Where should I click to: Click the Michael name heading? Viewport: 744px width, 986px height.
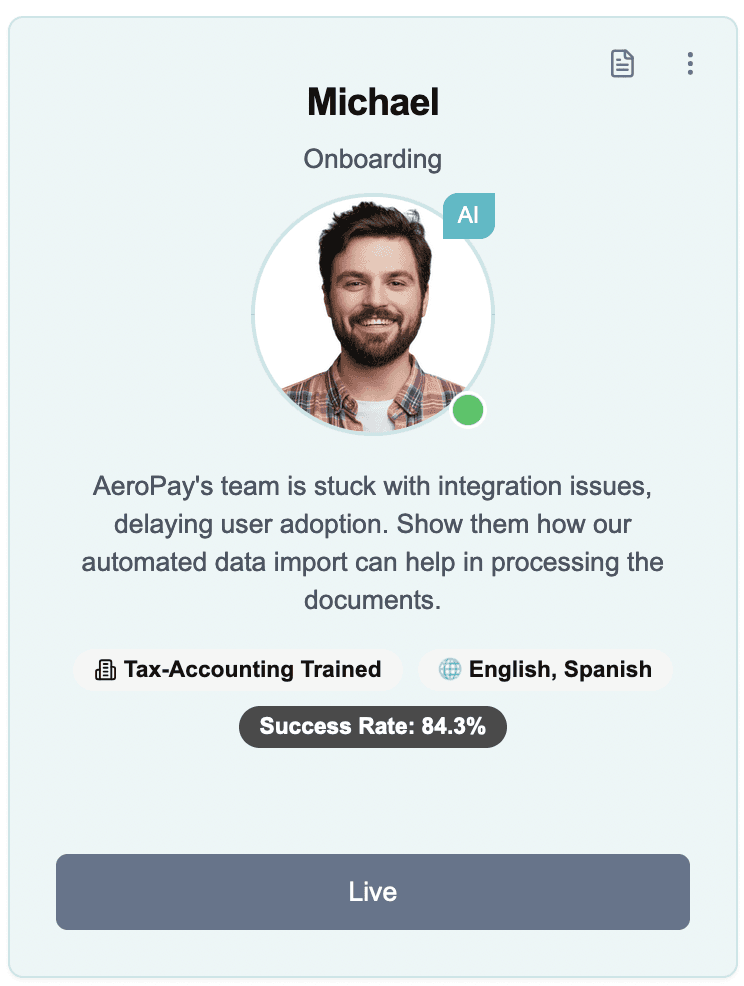point(373,102)
